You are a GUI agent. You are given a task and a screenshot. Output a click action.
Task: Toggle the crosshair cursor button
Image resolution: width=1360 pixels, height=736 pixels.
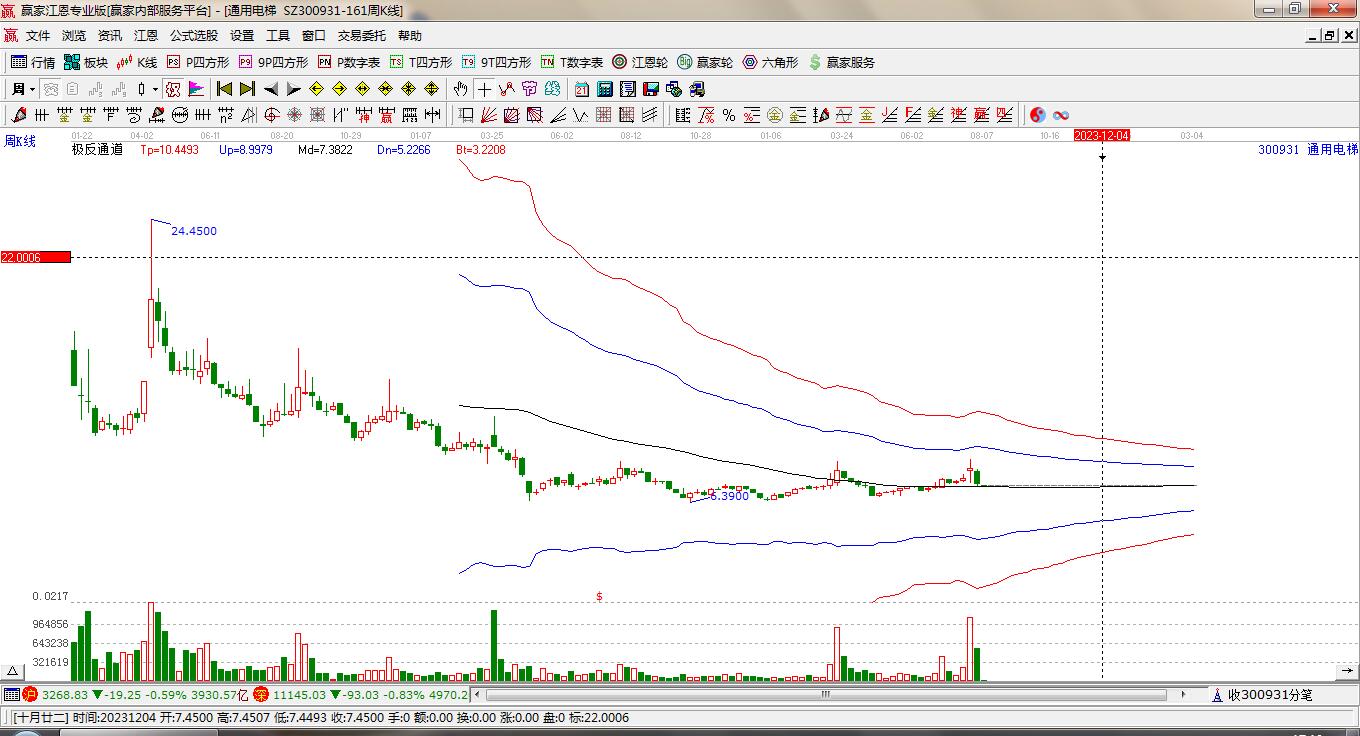coord(484,89)
